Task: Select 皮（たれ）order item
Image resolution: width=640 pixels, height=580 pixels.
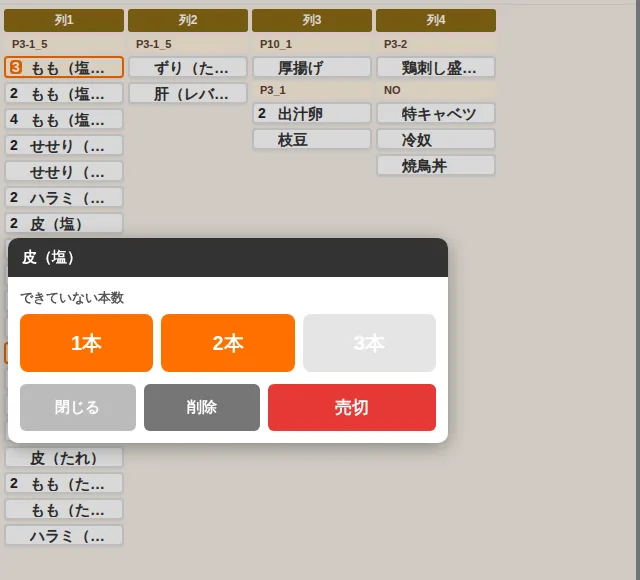Action: (64, 458)
